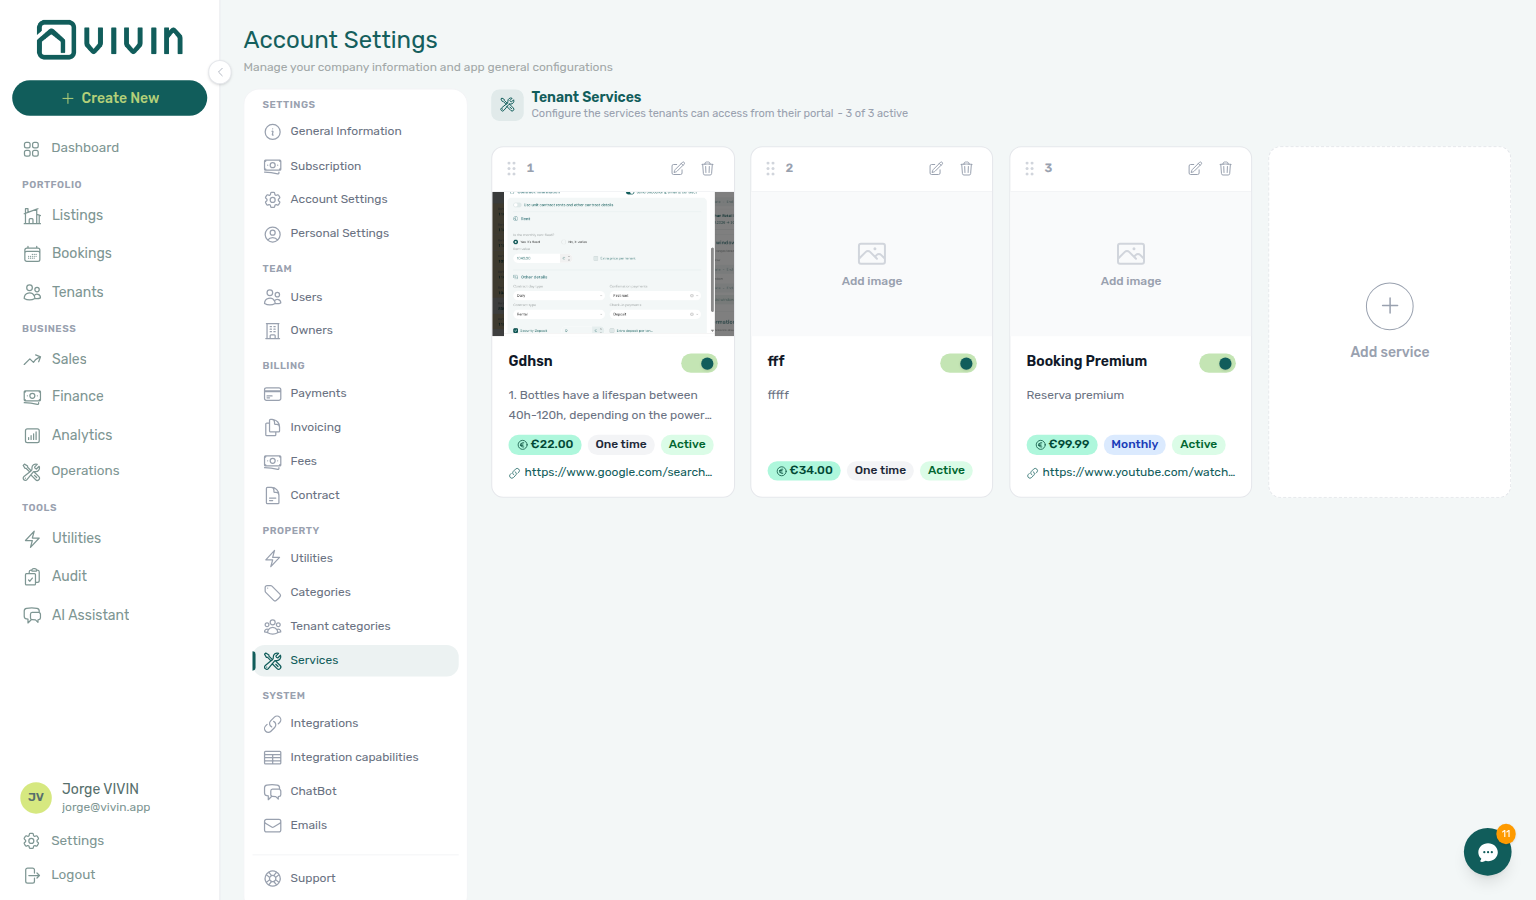Open the Tenants page
This screenshot has height=900, width=1536.
pyautogui.click(x=77, y=292)
